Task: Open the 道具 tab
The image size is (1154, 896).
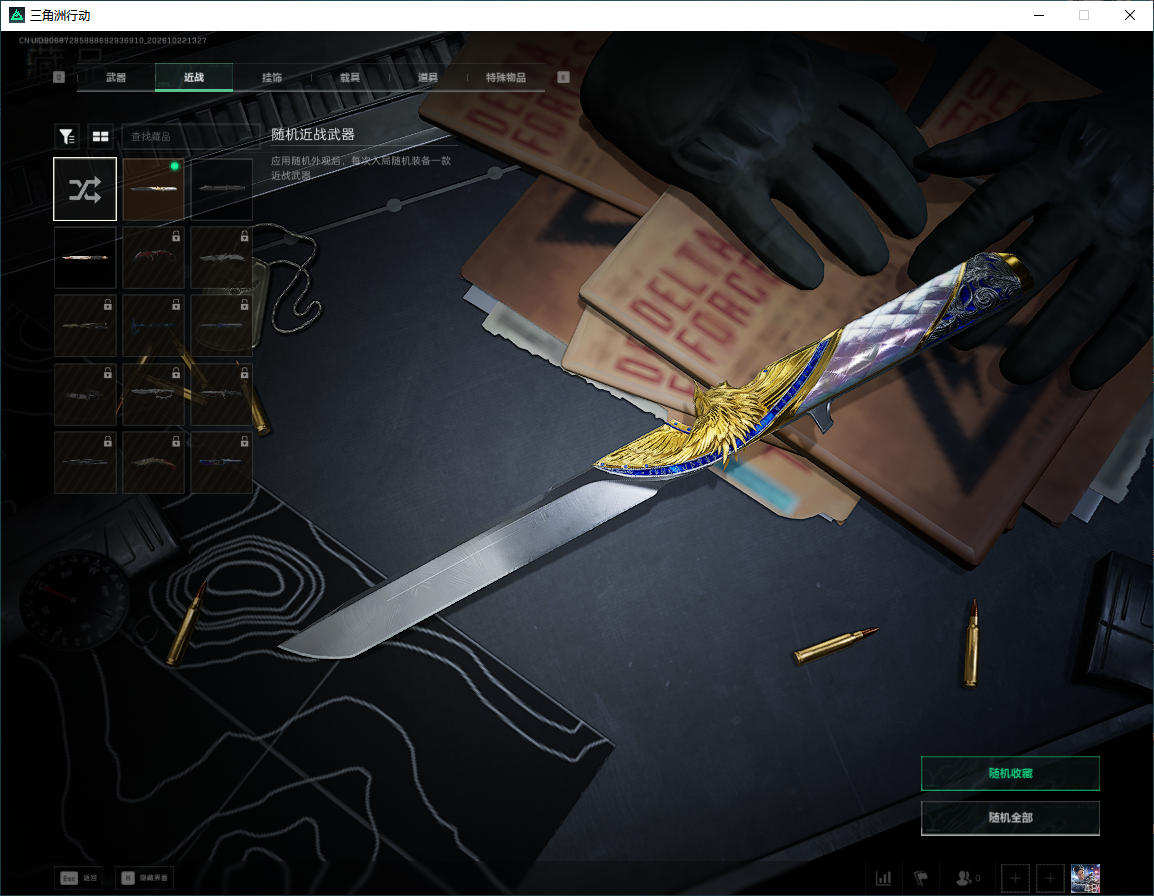Action: pos(428,77)
